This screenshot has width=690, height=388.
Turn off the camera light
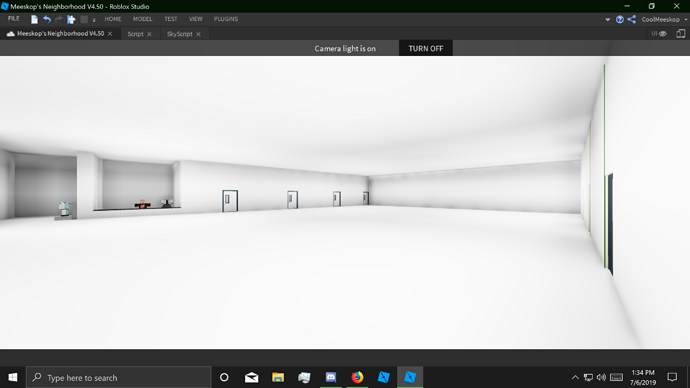point(426,48)
